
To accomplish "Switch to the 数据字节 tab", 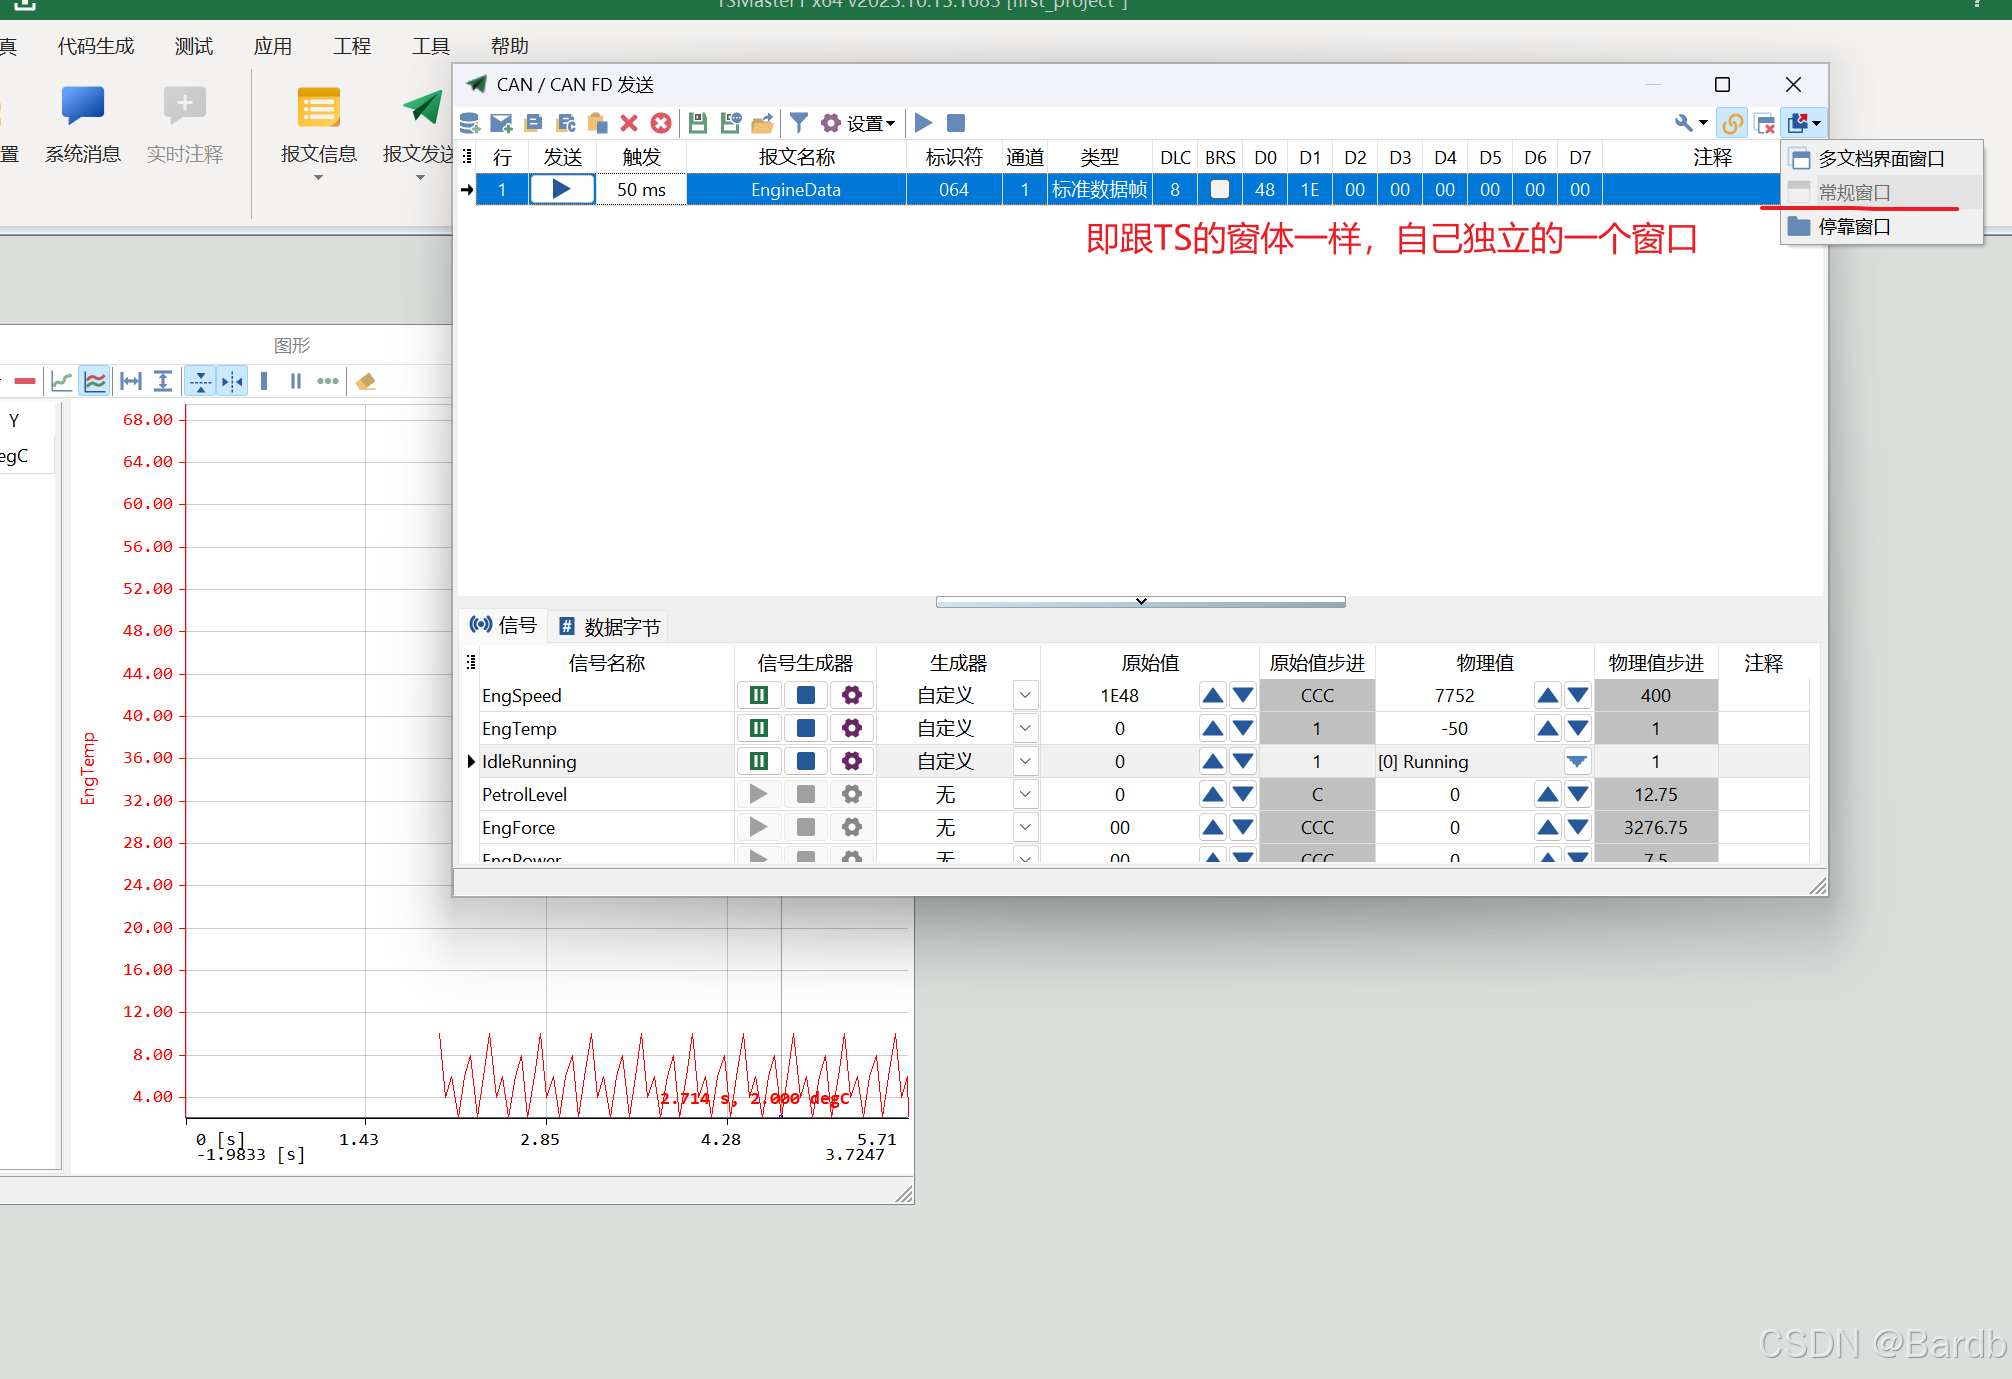I will pyautogui.click(x=610, y=627).
